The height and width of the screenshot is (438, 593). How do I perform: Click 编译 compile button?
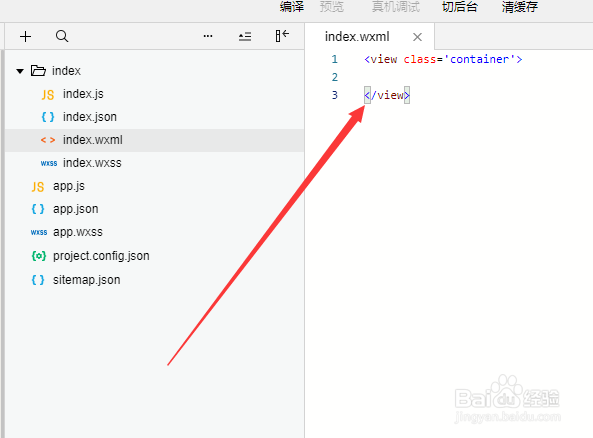click(292, 7)
